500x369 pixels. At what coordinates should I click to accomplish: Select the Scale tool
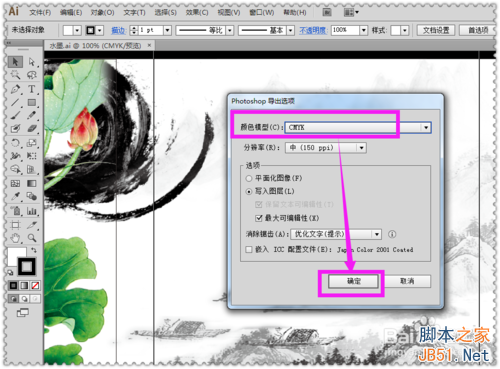pyautogui.click(x=32, y=143)
